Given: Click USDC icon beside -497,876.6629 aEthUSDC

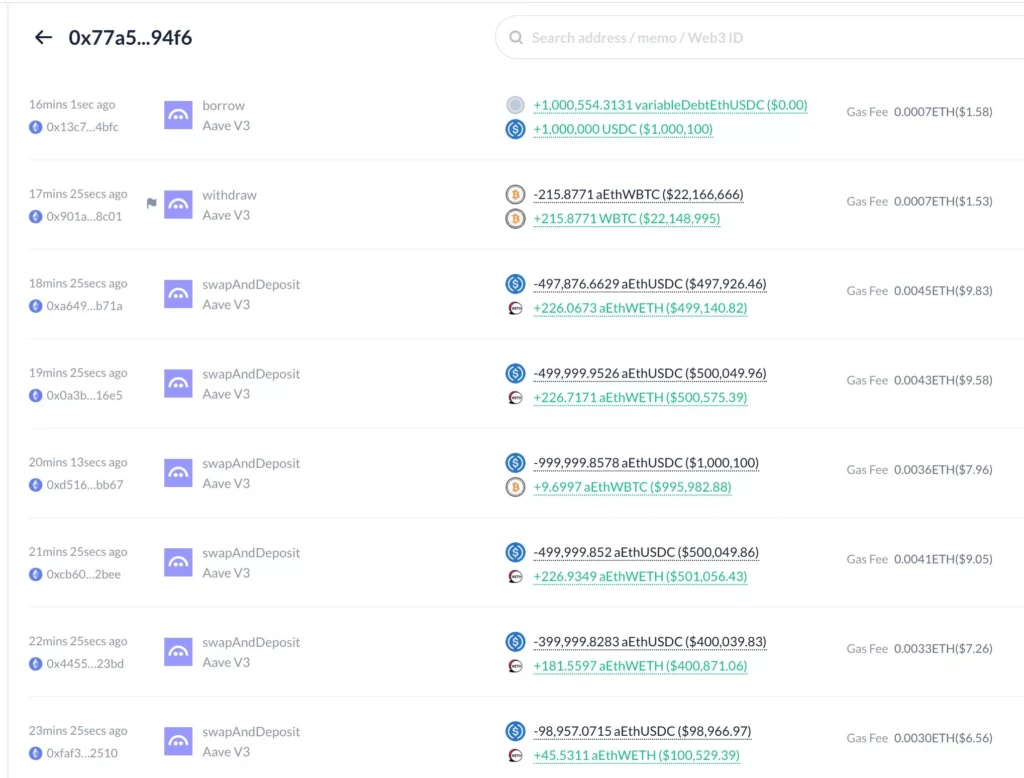Looking at the screenshot, I should coord(515,284).
